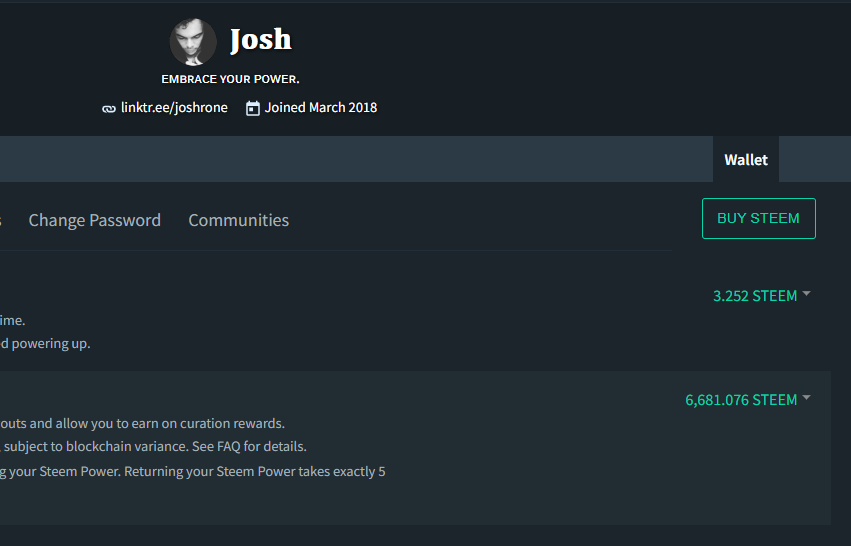Click the chain link icon beside linktr.ee
The height and width of the screenshot is (546, 851).
tap(109, 108)
